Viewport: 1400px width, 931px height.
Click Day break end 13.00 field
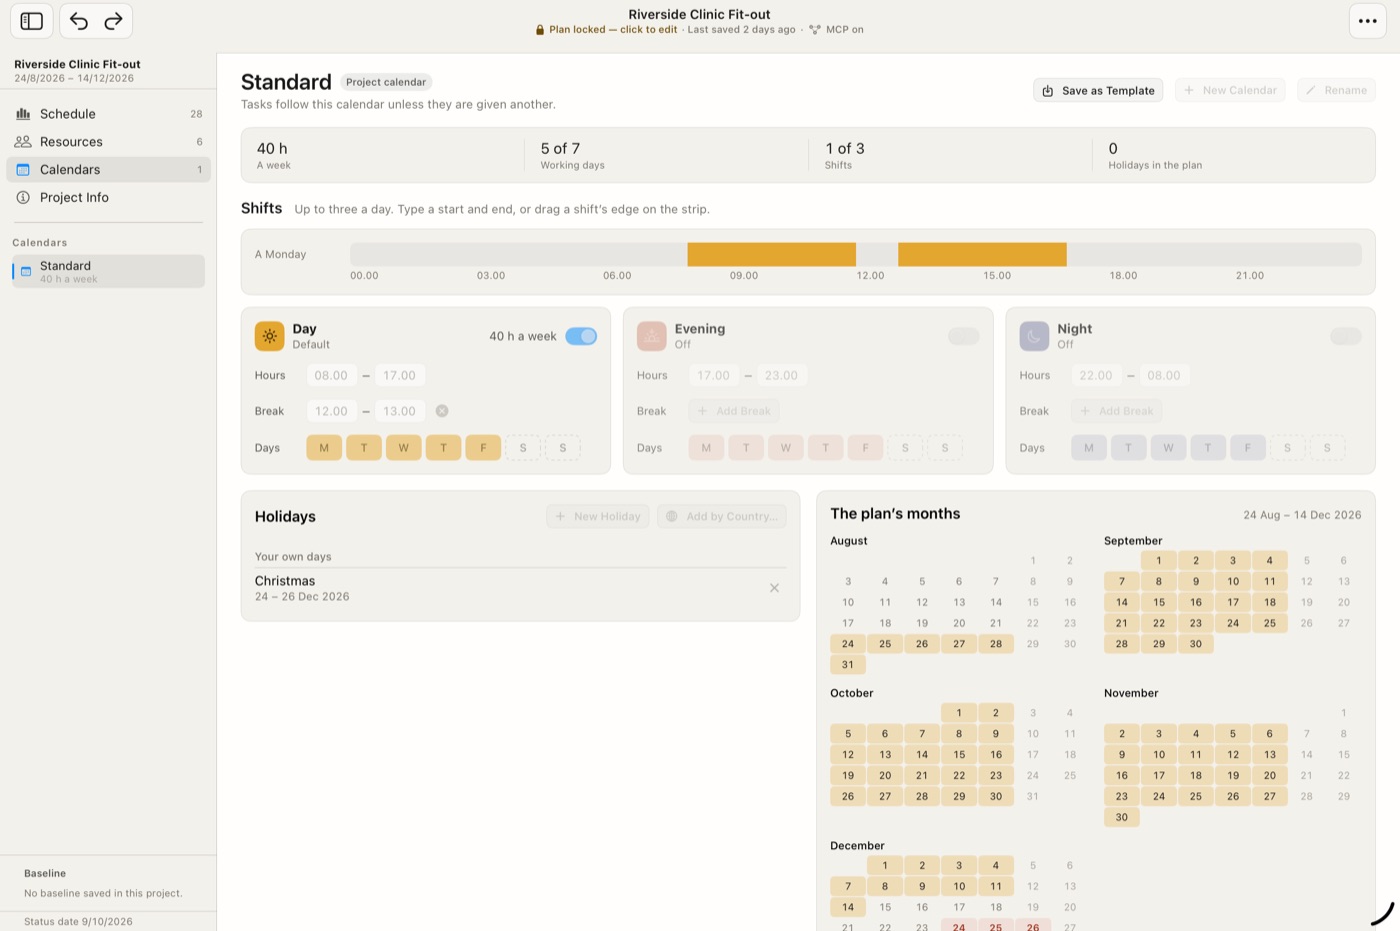(399, 411)
